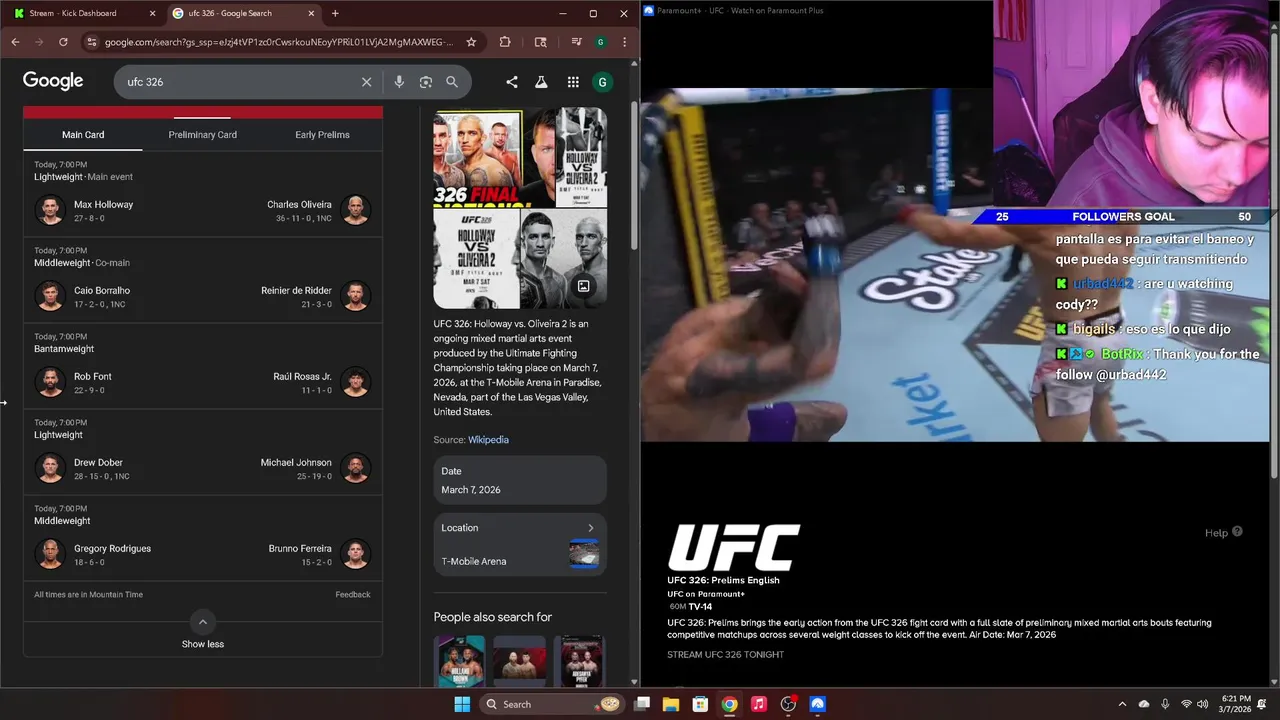Open the Google apps grid
The width and height of the screenshot is (1280, 720).
pyautogui.click(x=573, y=82)
